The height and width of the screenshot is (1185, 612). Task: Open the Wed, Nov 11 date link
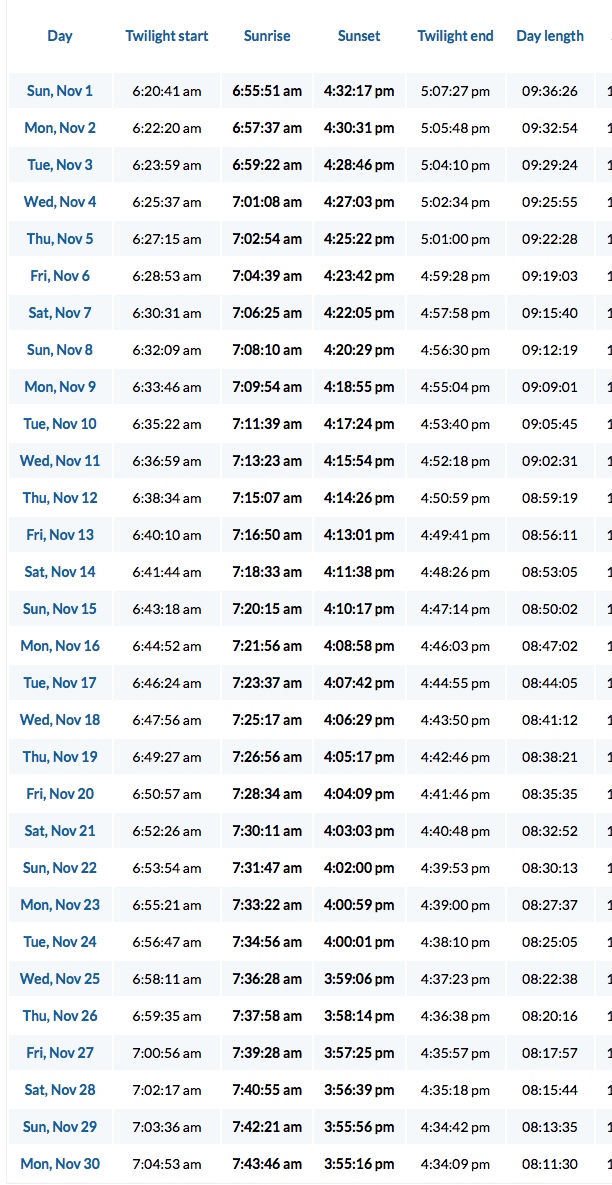(x=60, y=461)
